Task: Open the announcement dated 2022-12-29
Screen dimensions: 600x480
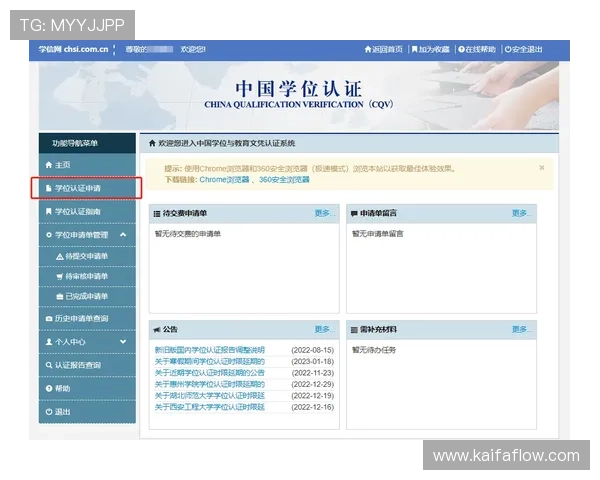Action: [x=210, y=384]
